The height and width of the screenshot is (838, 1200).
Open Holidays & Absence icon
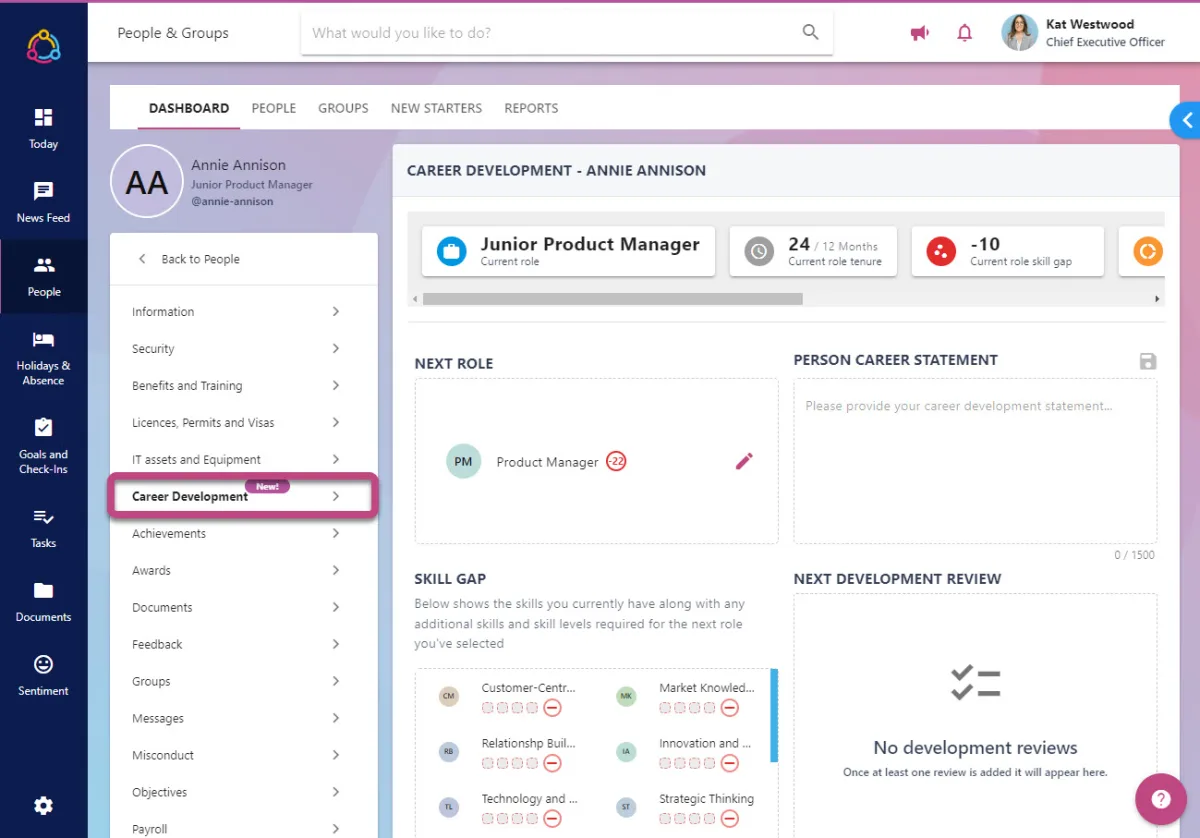coord(43,339)
